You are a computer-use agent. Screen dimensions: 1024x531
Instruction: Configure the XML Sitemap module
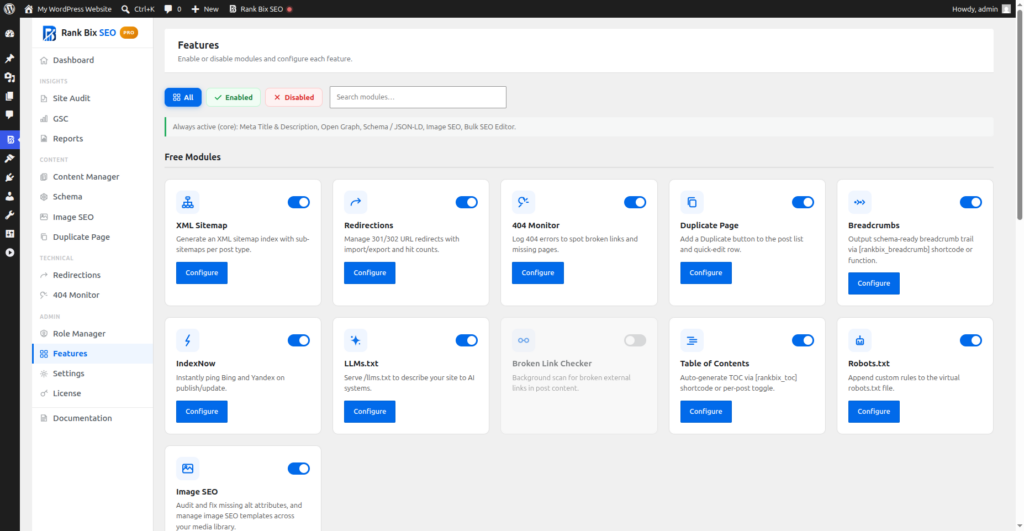click(x=202, y=273)
